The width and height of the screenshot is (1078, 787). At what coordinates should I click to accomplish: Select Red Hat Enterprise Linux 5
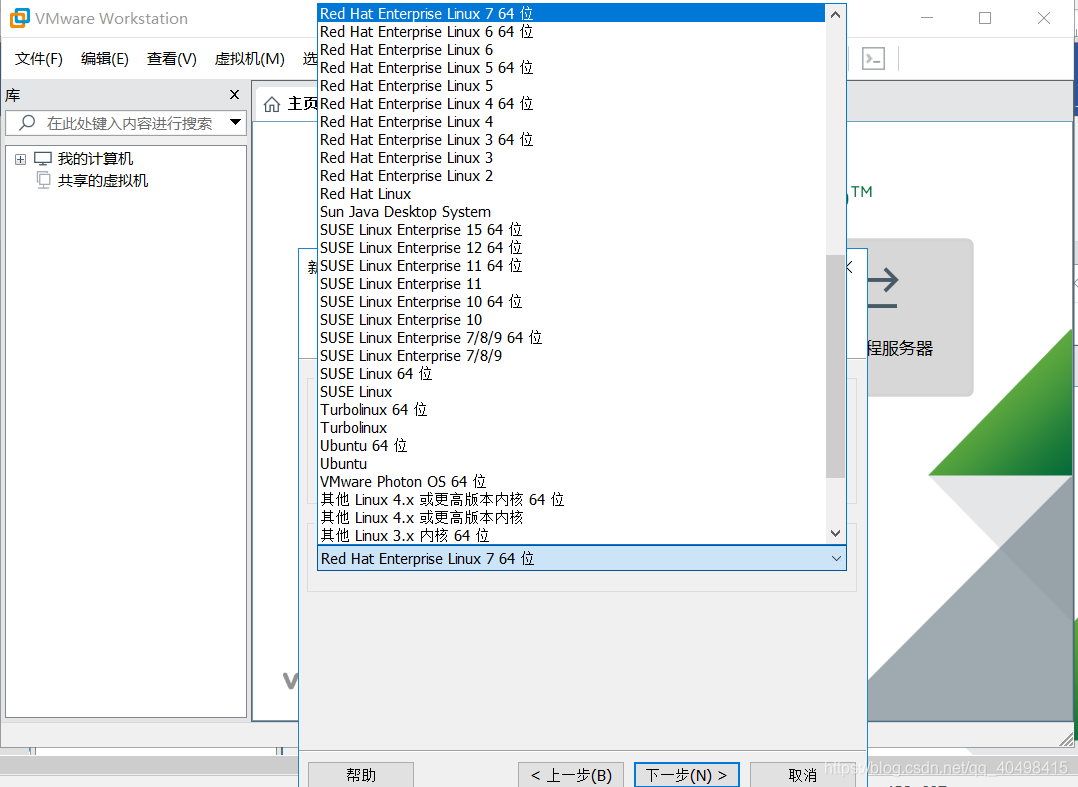(571, 86)
